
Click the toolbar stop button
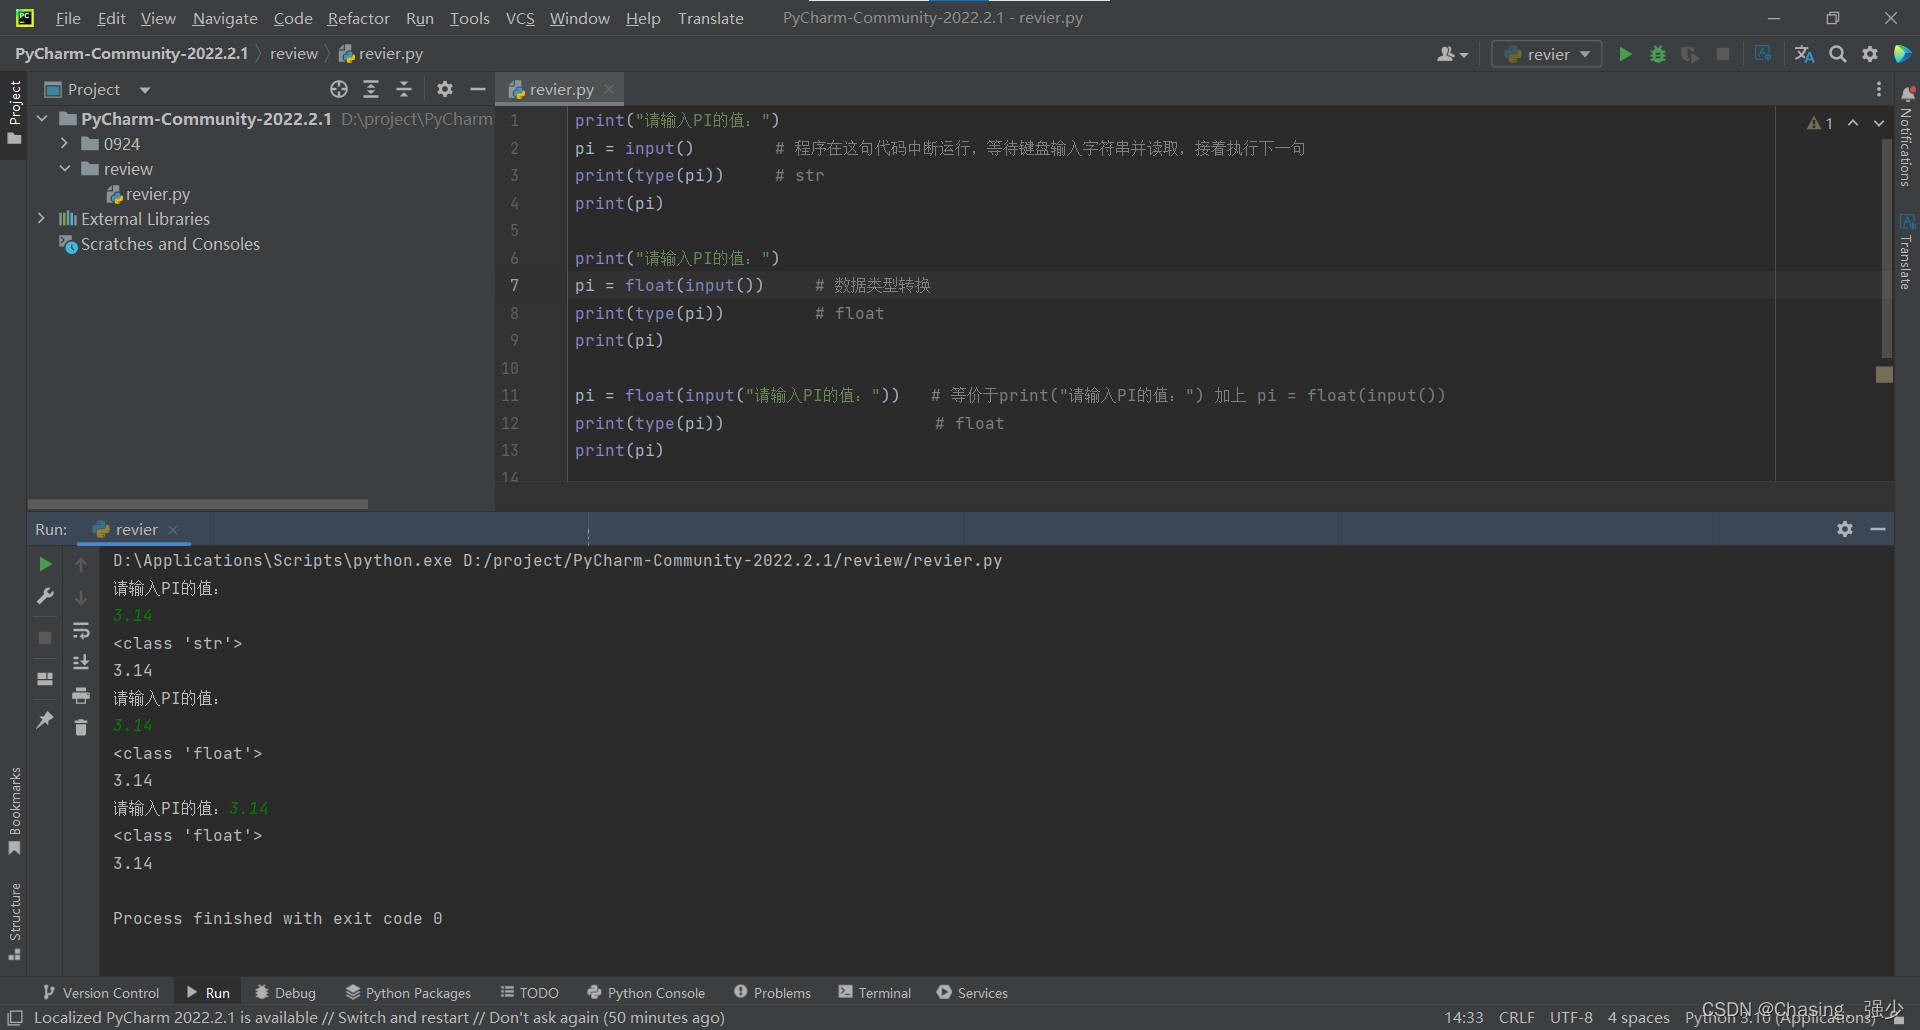[x=1723, y=54]
